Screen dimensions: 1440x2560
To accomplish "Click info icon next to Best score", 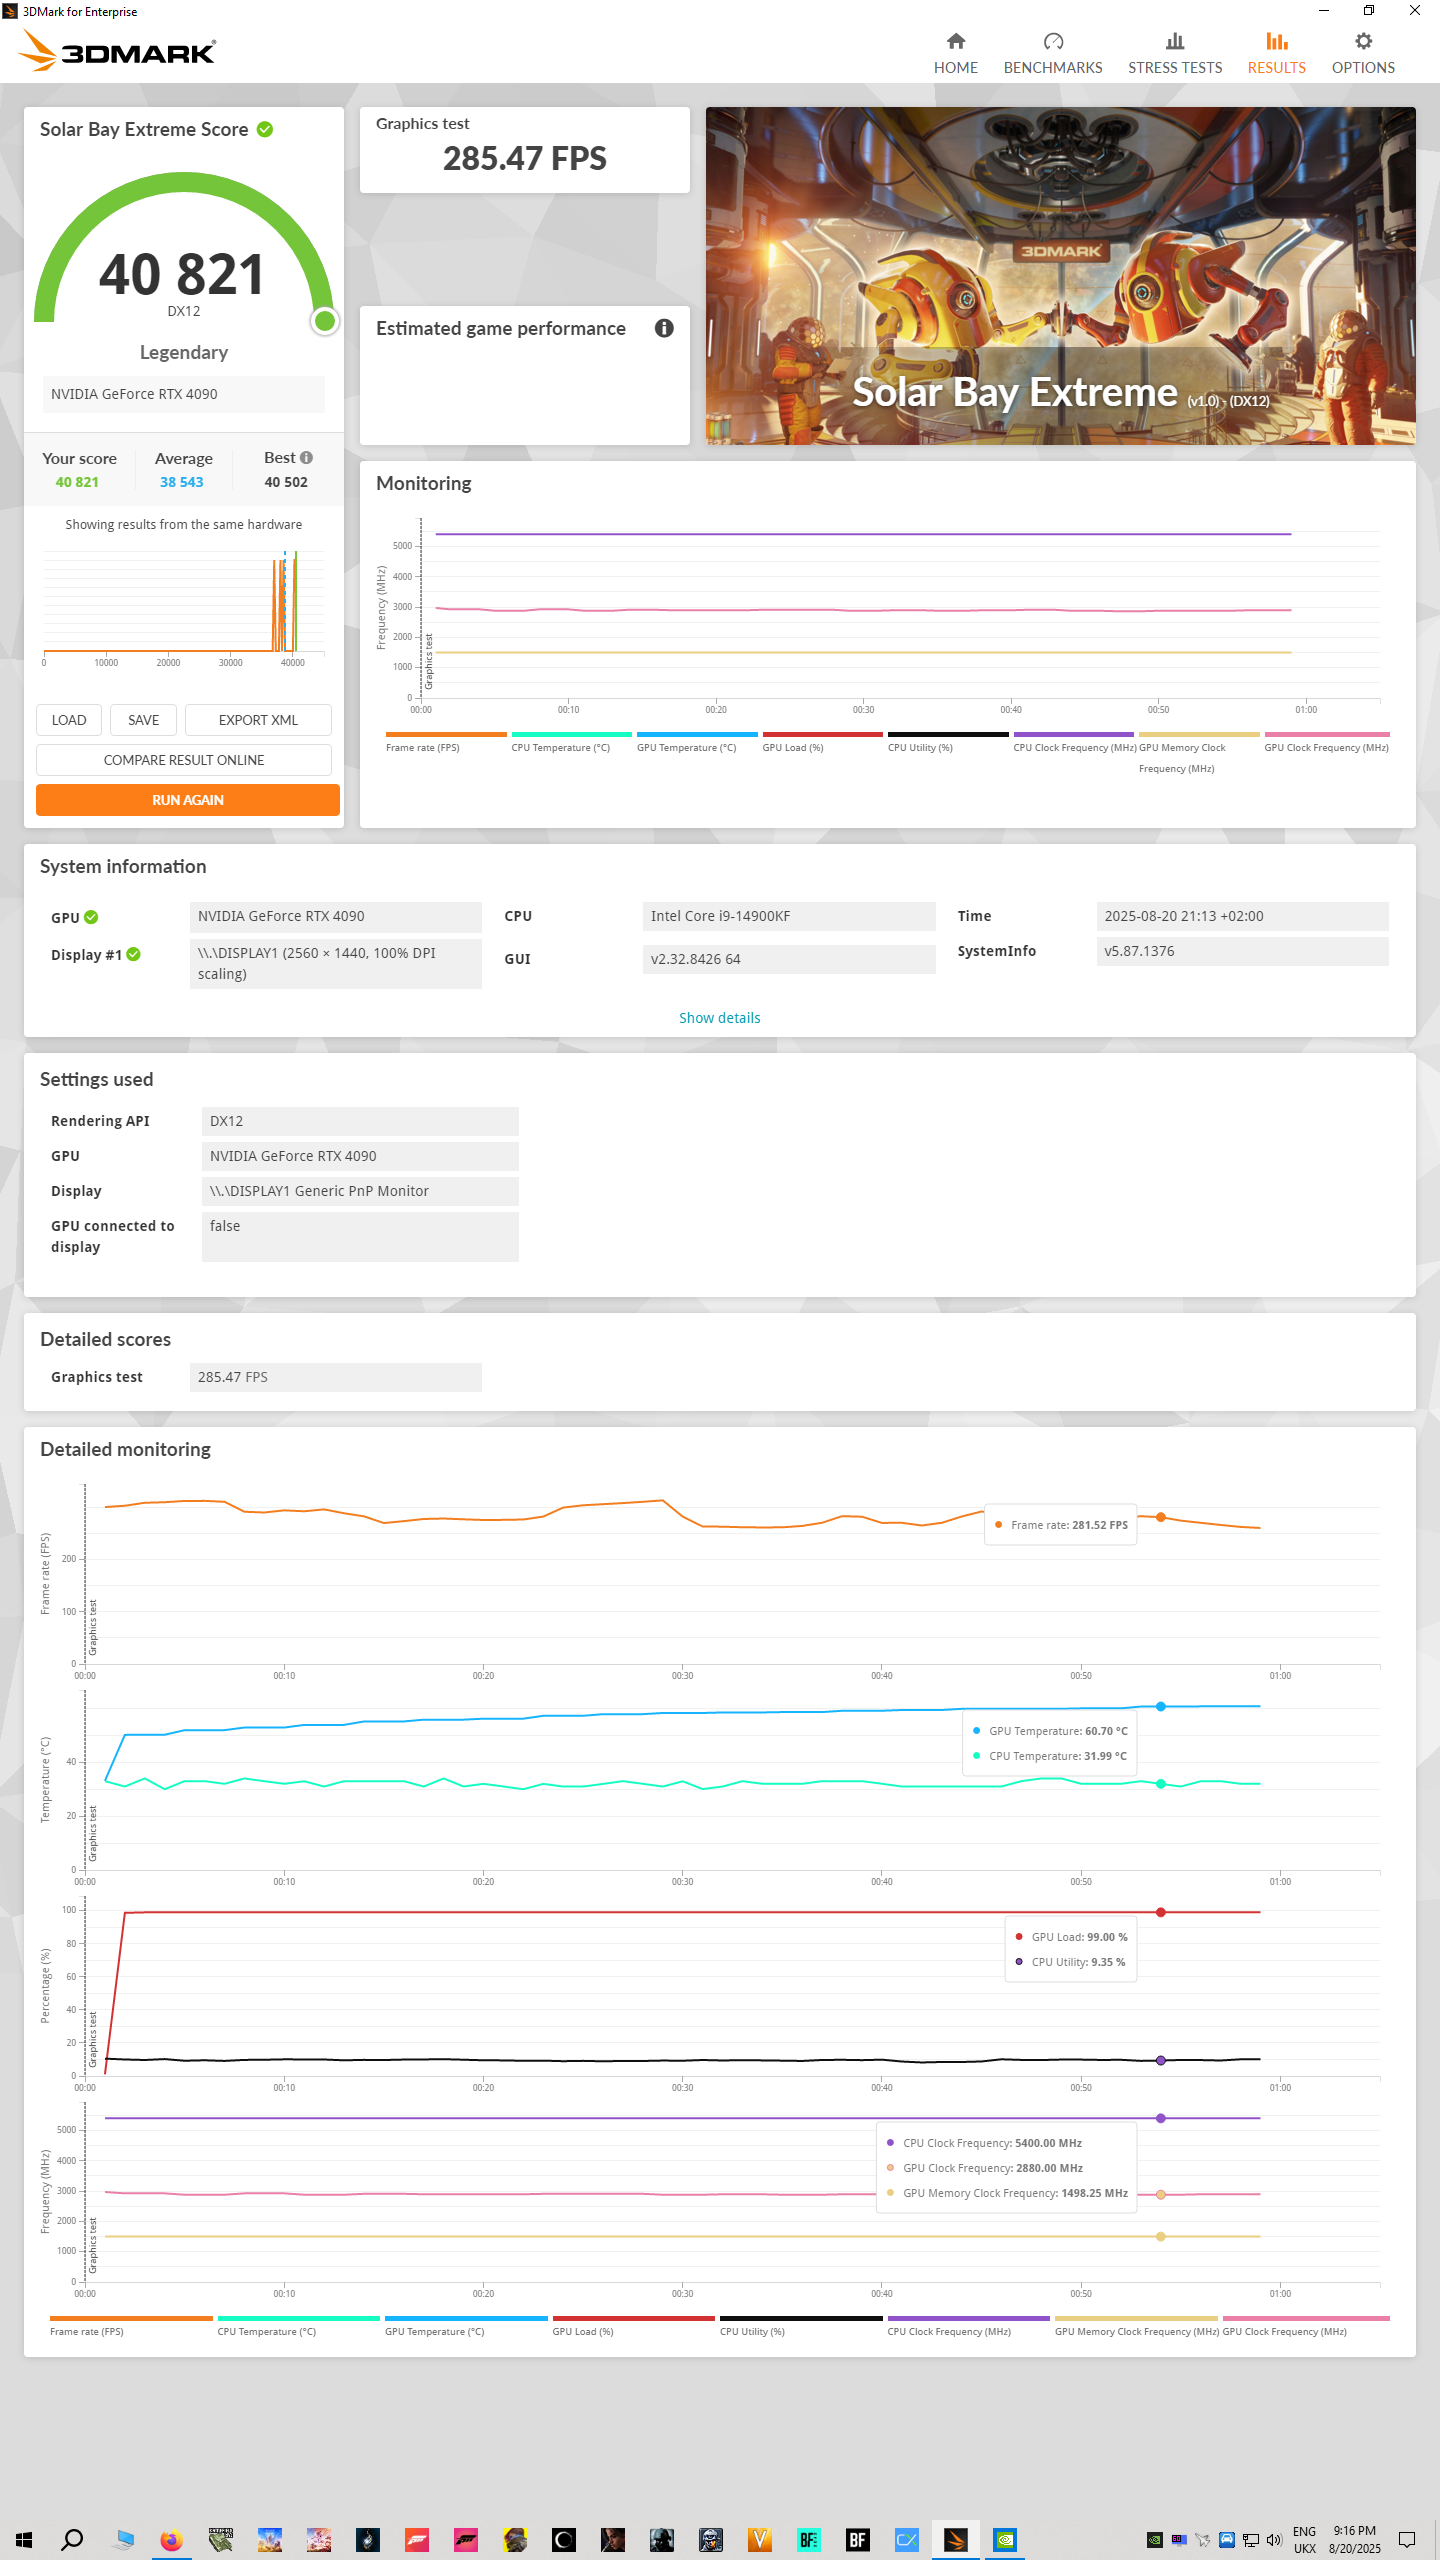I will pyautogui.click(x=306, y=458).
